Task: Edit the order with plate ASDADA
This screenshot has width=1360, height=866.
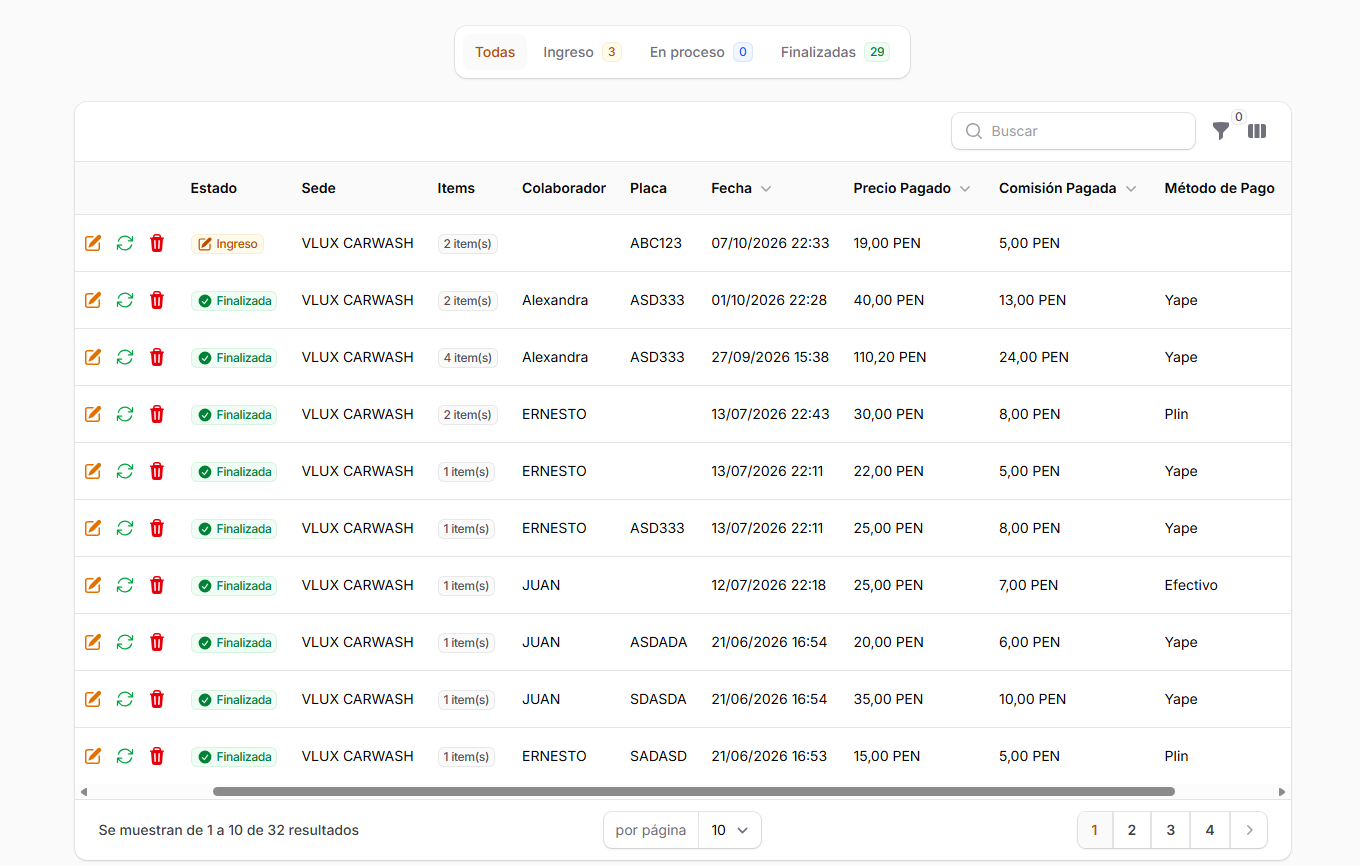Action: click(93, 642)
